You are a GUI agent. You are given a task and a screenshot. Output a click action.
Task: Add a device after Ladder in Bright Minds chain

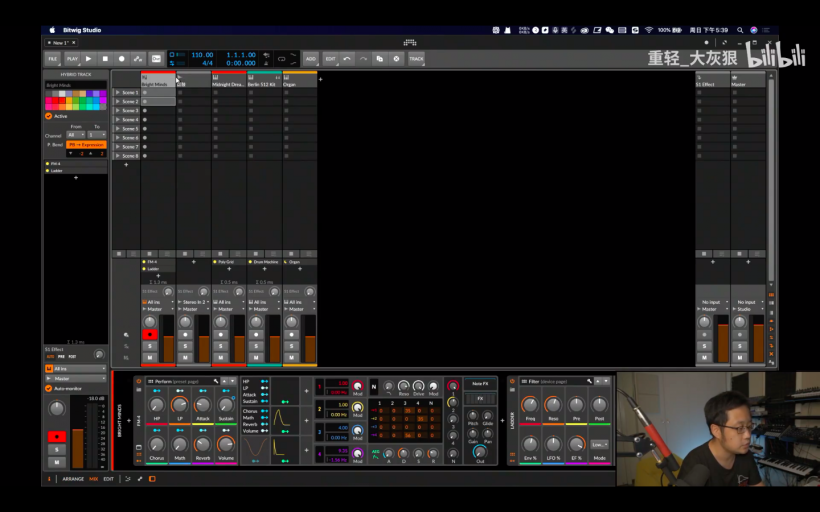tap(158, 276)
